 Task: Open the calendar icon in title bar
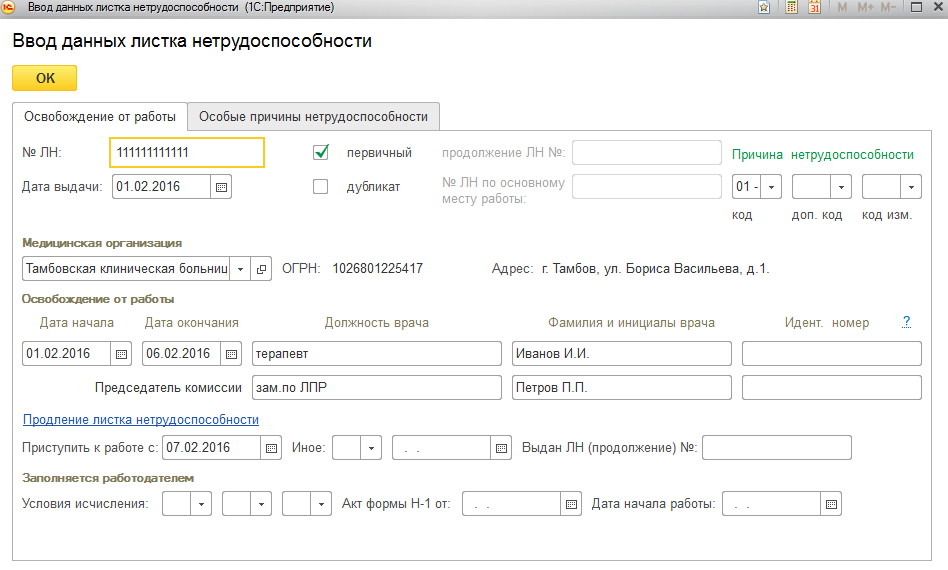coord(814,7)
